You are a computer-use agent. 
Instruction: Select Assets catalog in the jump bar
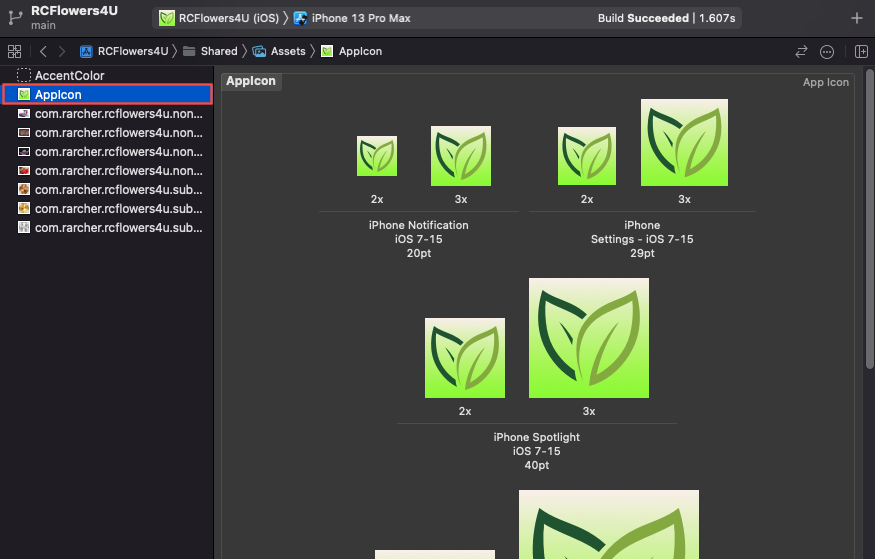point(279,51)
